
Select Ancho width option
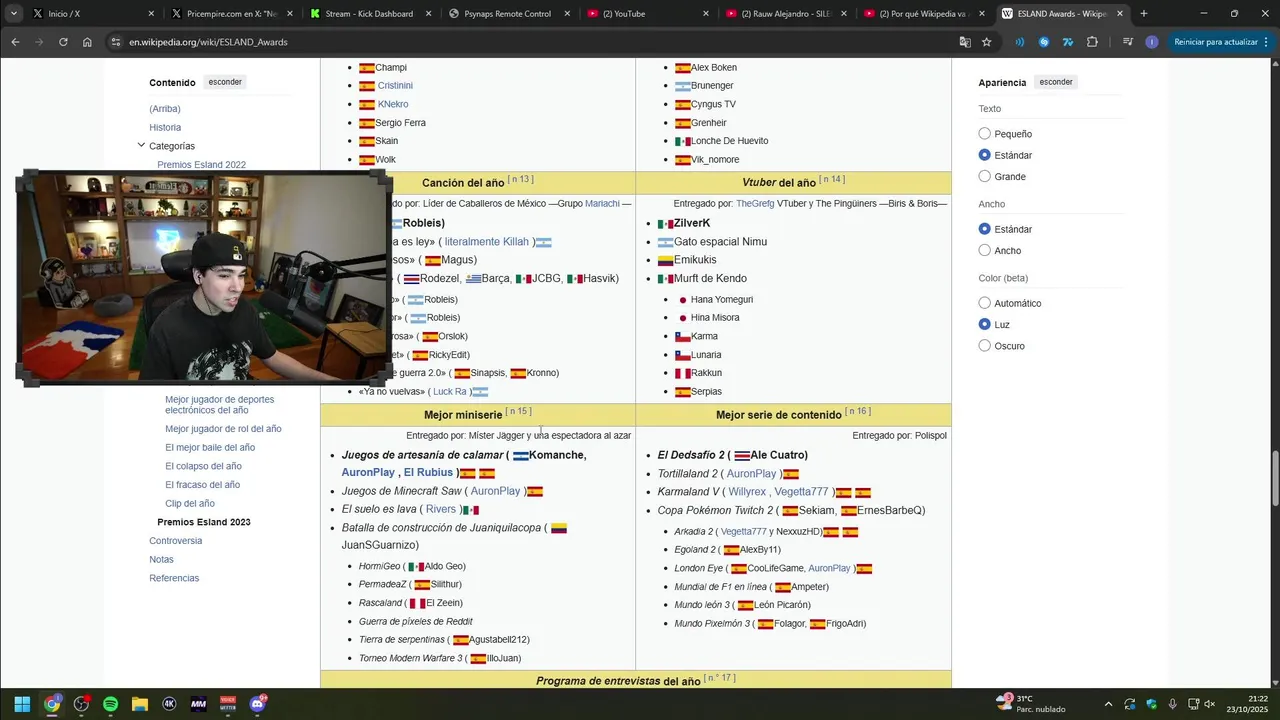(985, 250)
